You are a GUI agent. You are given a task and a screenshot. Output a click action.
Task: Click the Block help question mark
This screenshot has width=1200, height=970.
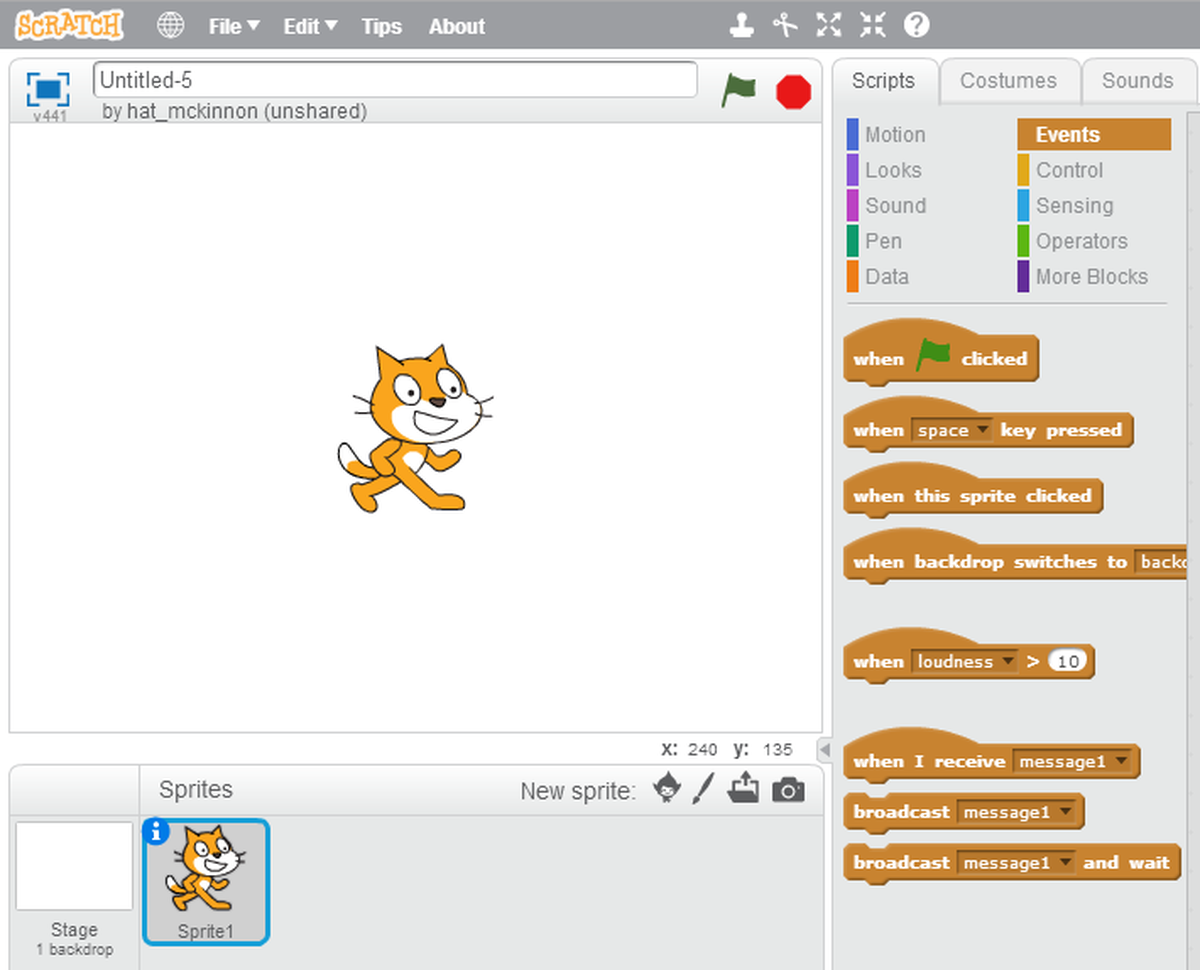[916, 25]
